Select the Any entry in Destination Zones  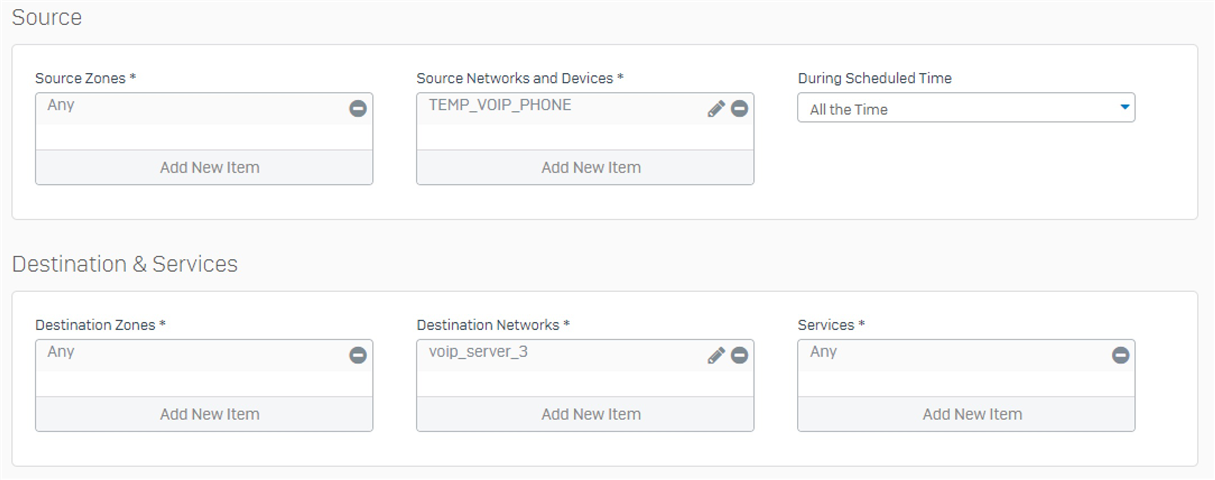191,356
